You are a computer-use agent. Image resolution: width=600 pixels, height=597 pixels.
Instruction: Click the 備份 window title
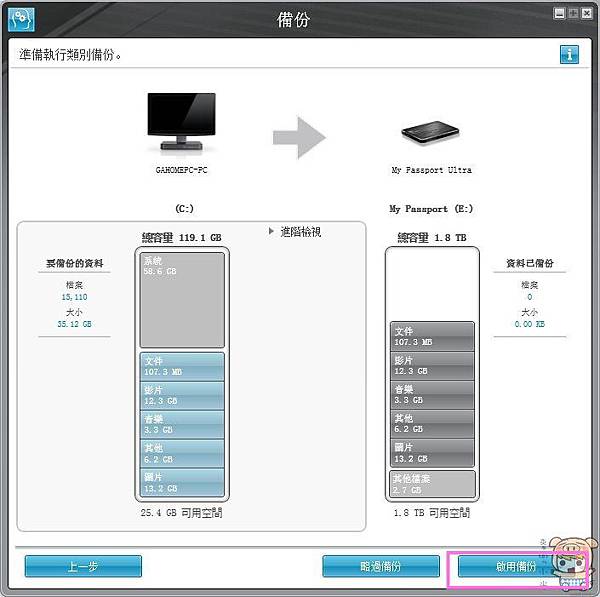(x=293, y=20)
